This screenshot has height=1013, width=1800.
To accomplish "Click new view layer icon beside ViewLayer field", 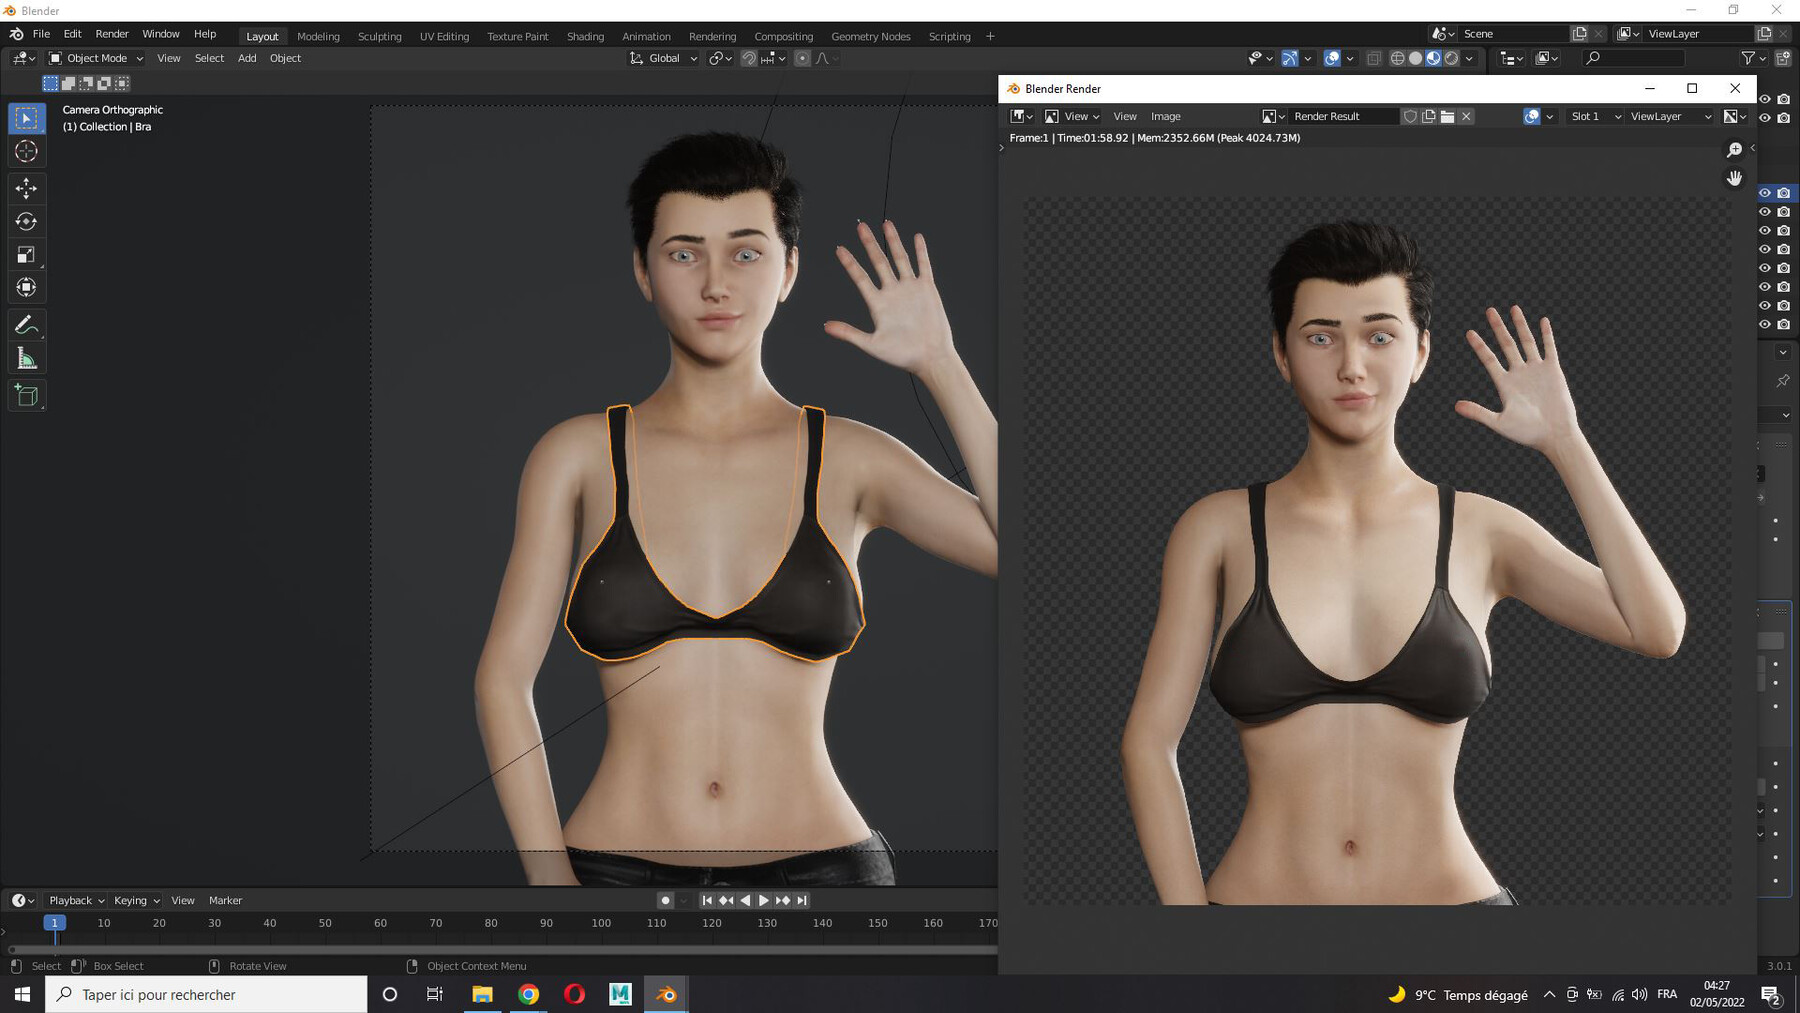I will pyautogui.click(x=1765, y=34).
